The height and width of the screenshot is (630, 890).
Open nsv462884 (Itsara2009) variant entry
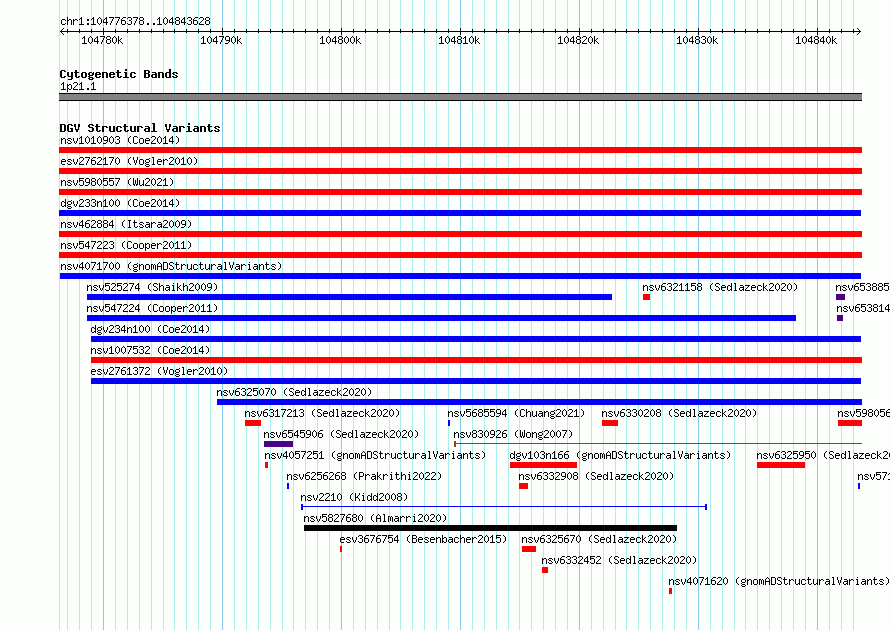(126, 224)
